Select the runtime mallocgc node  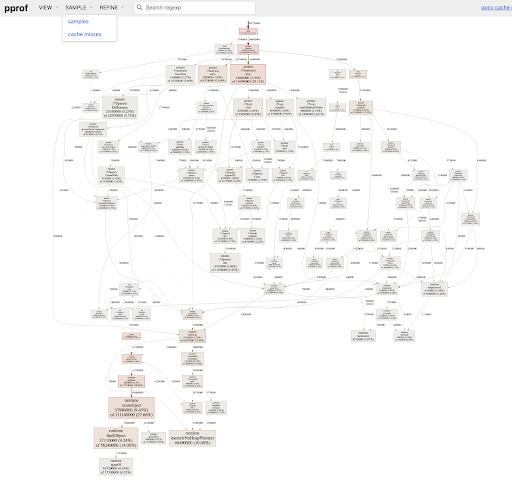[192, 336]
